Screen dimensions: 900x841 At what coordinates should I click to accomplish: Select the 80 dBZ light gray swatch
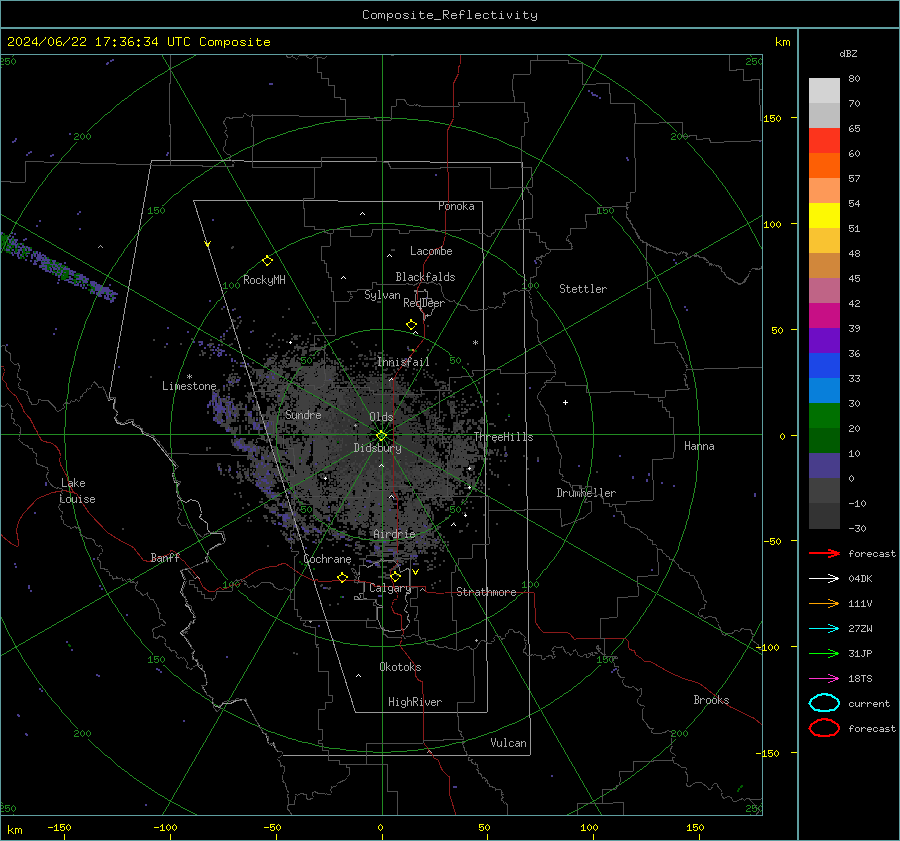824,90
